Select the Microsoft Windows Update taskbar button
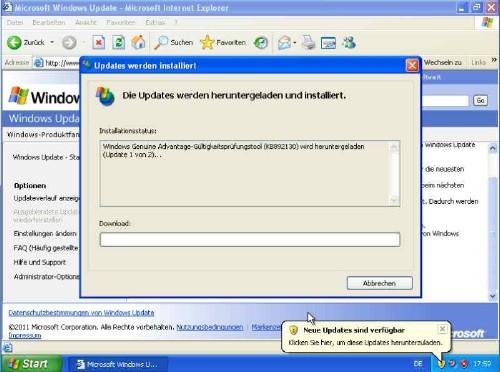This screenshot has width=500, height=372. [x=118, y=364]
